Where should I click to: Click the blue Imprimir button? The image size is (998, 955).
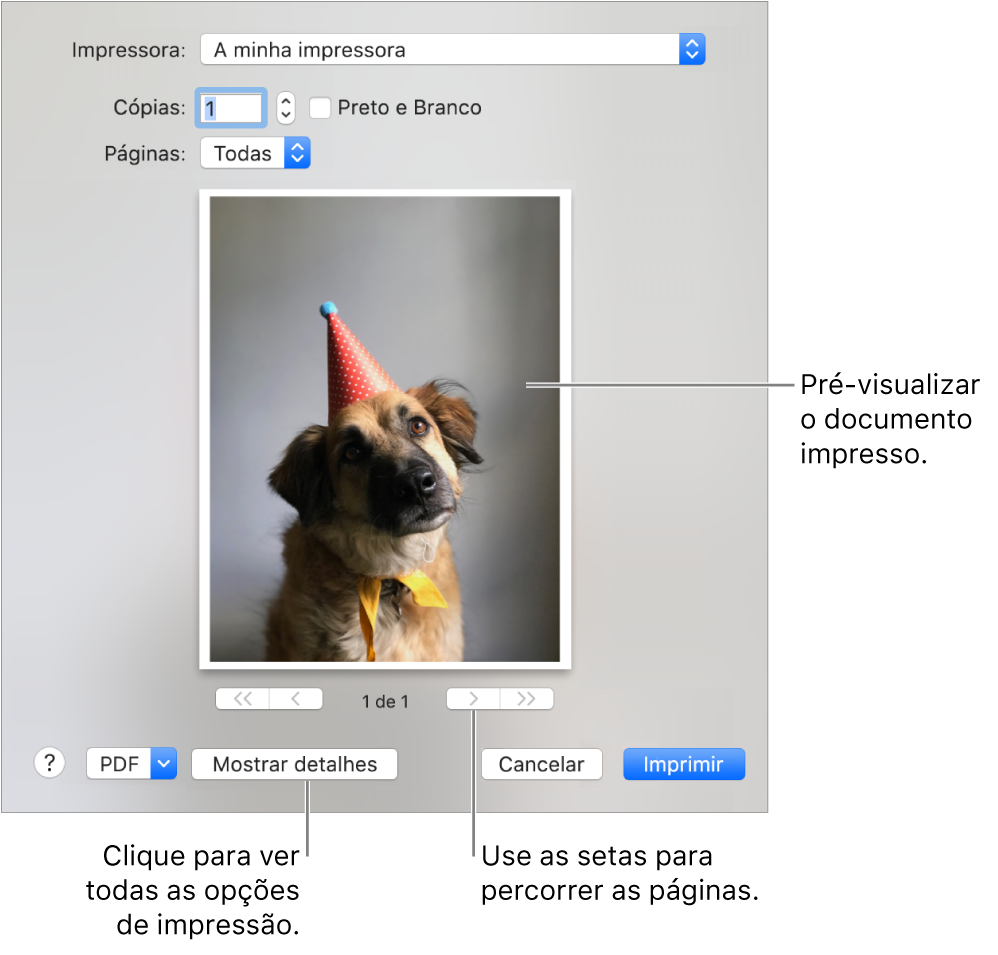[684, 763]
